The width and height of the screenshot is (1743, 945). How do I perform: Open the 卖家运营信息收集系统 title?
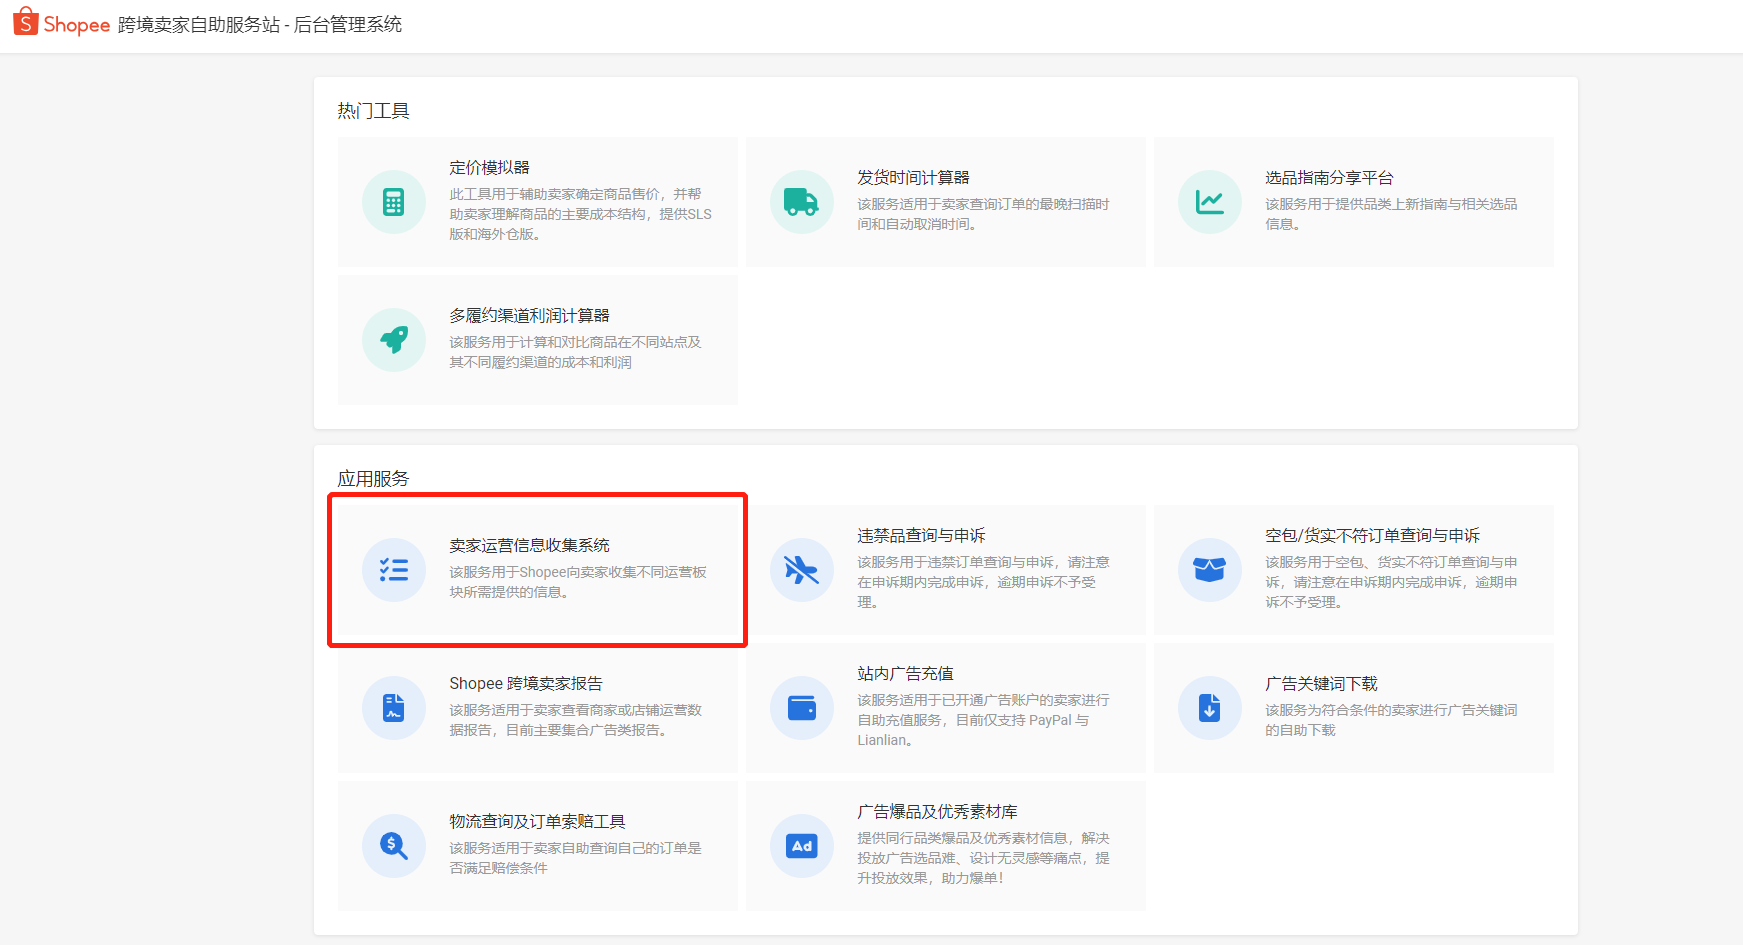529,545
